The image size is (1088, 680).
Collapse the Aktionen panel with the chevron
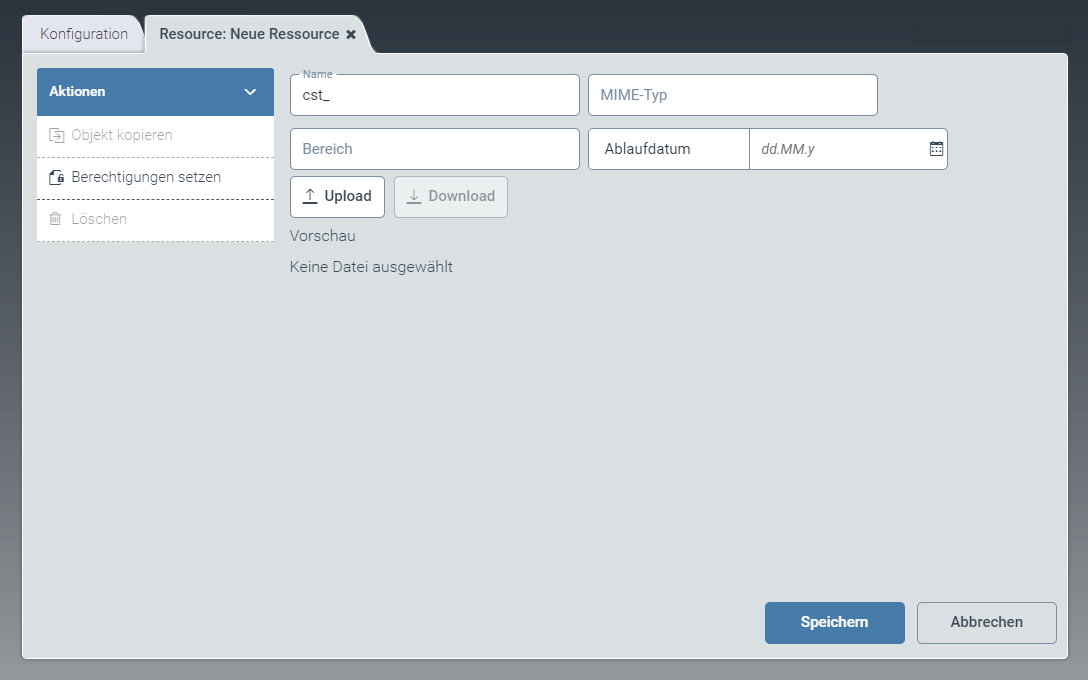tap(250, 92)
